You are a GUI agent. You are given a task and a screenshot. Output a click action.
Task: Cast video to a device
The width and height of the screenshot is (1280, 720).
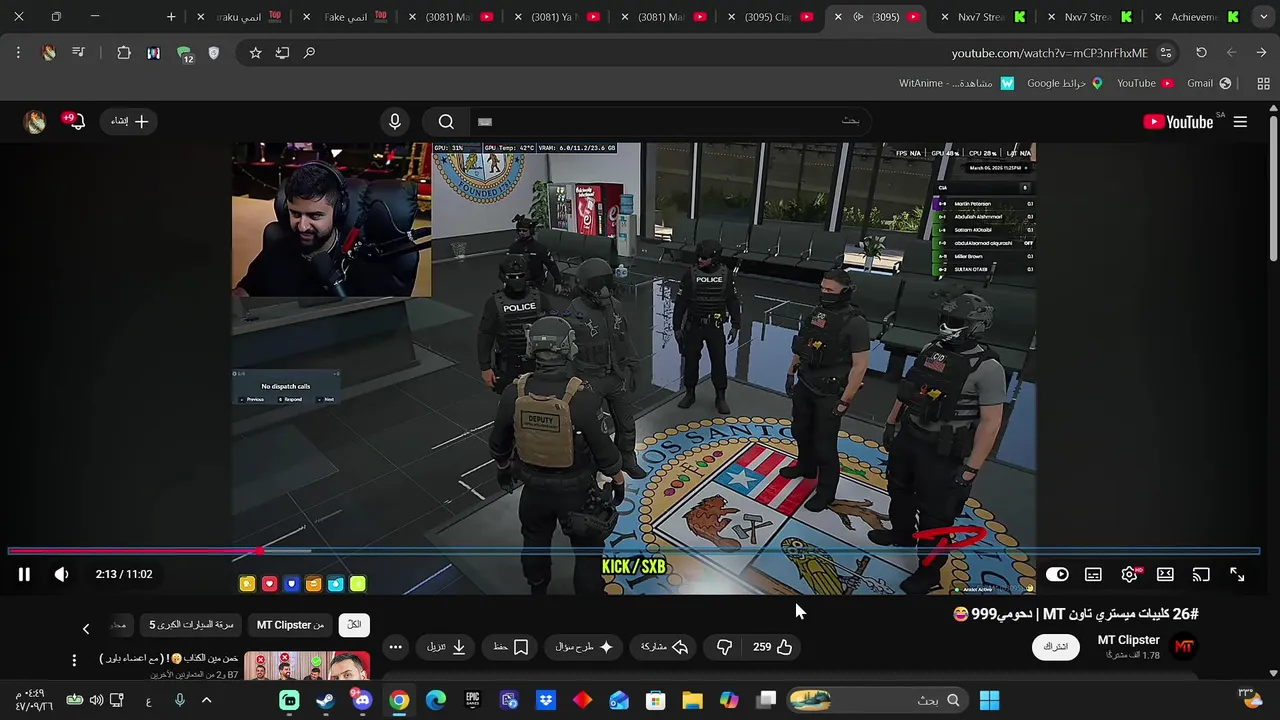point(1201,574)
